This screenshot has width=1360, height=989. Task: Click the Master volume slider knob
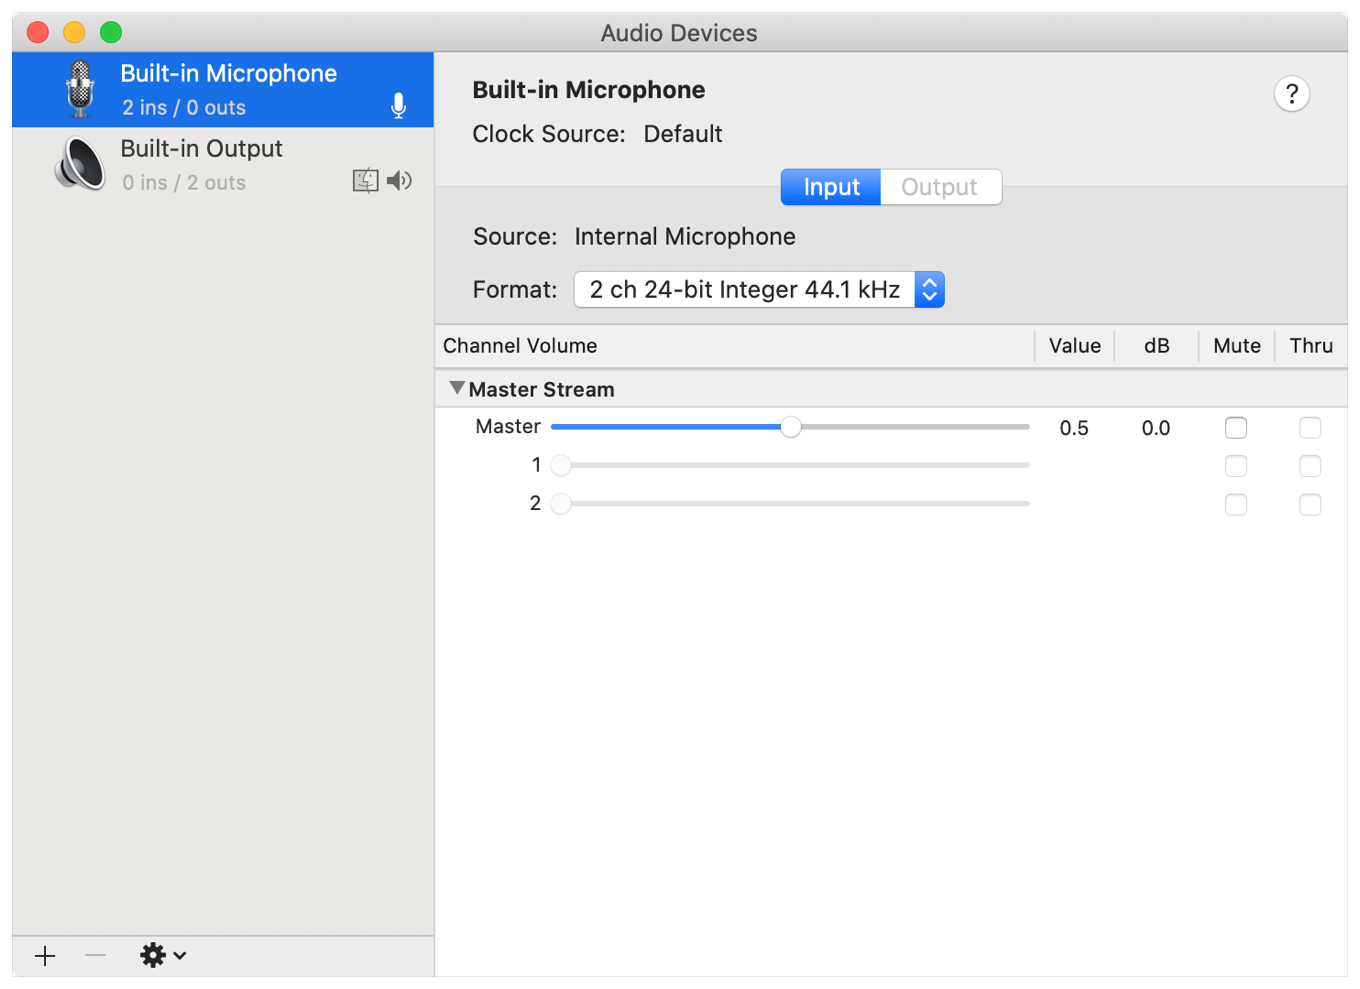(x=791, y=427)
